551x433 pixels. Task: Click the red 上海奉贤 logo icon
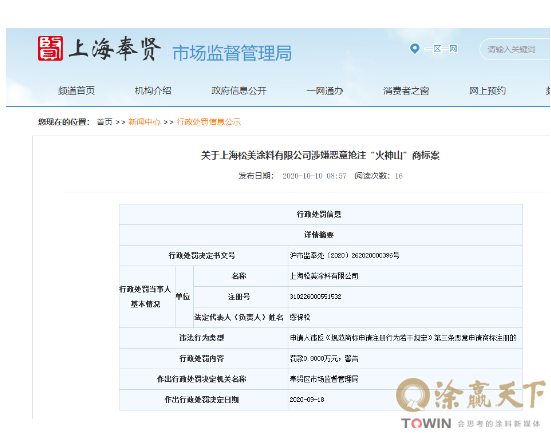click(x=50, y=49)
